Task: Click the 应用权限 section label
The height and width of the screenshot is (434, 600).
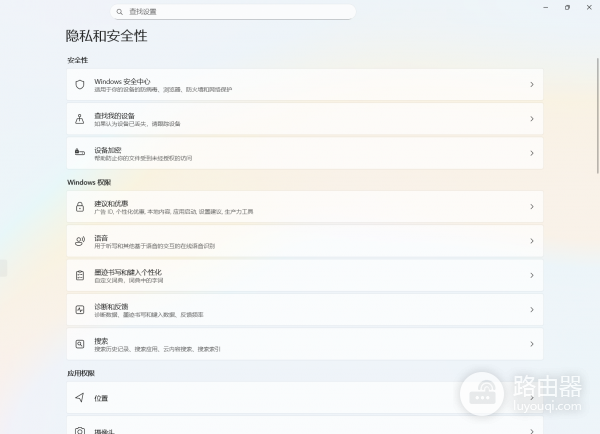Action: pyautogui.click(x=81, y=373)
